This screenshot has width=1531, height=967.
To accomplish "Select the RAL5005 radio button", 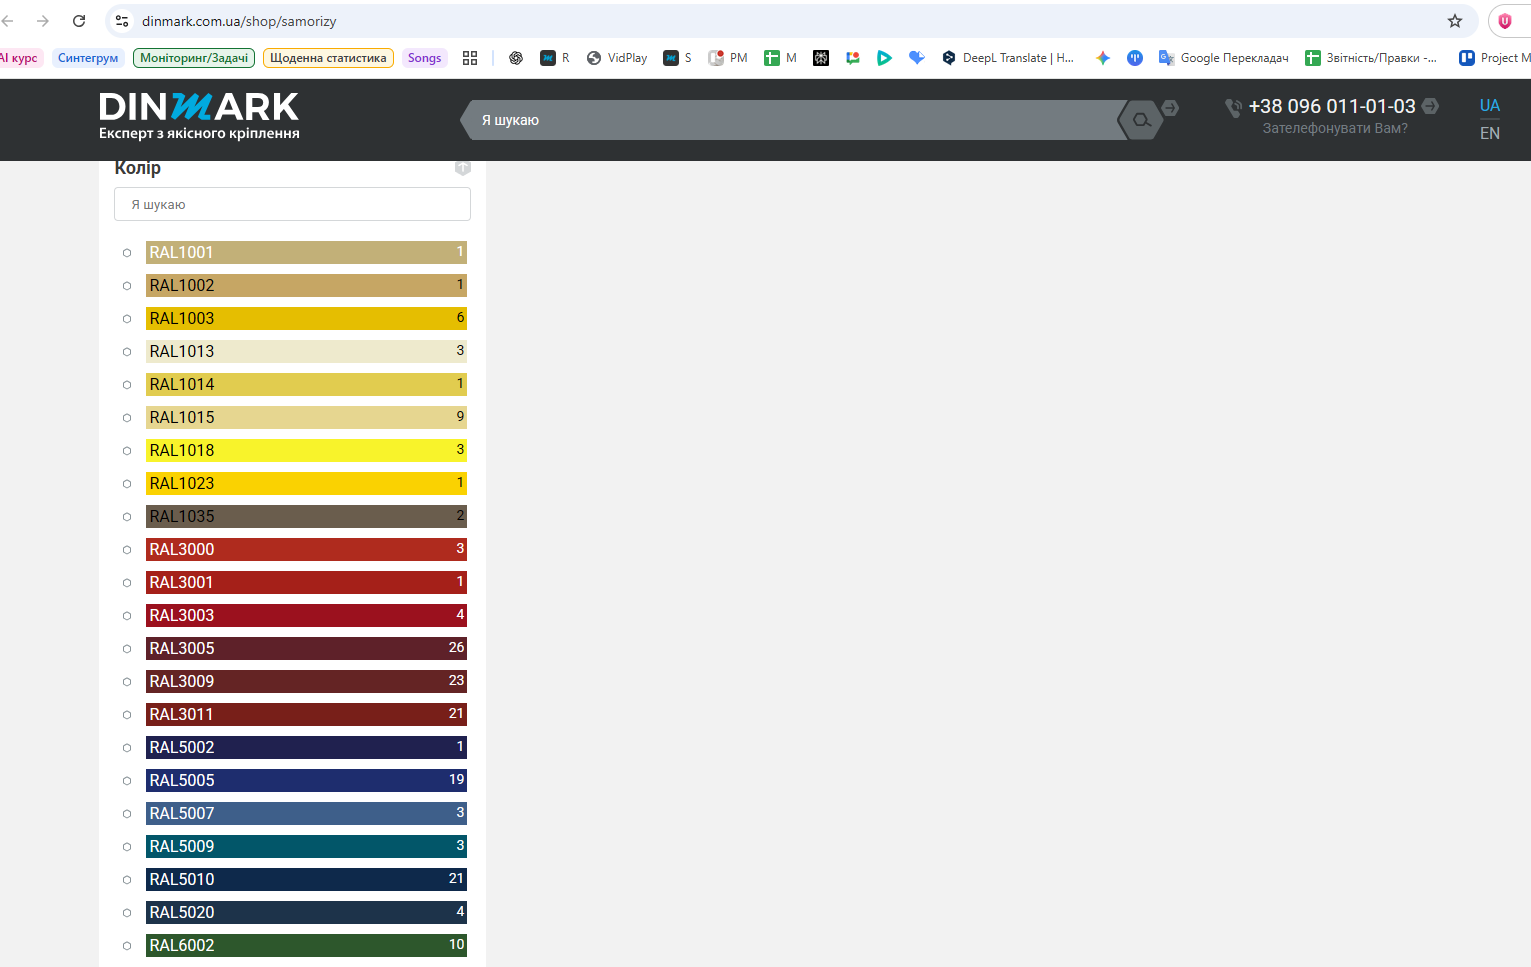I will (127, 781).
